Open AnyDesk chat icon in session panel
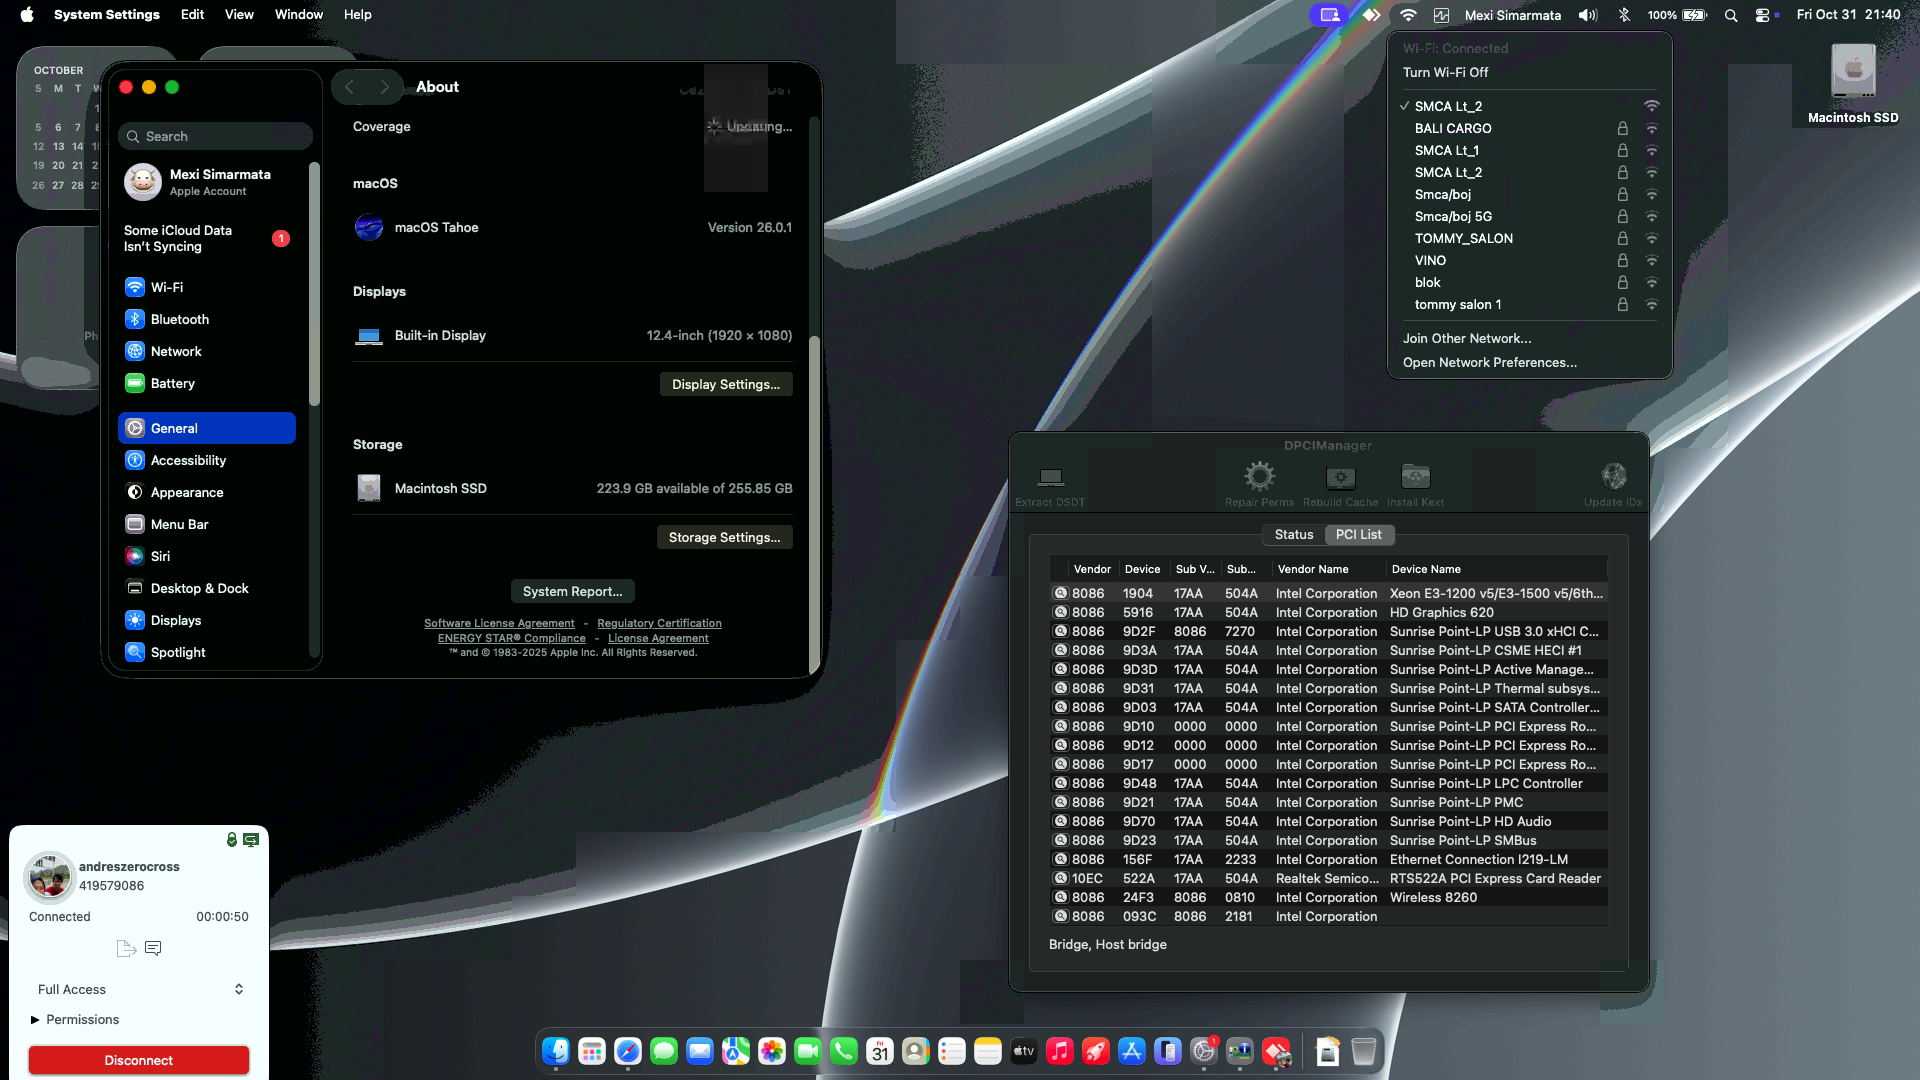The height and width of the screenshot is (1080, 1920). (x=153, y=948)
